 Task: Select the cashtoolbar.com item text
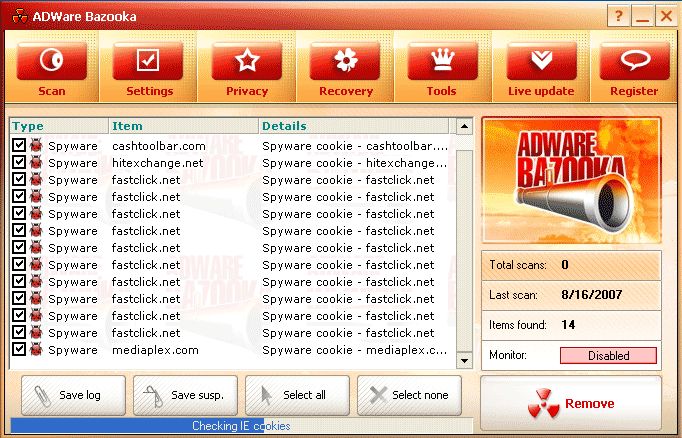(159, 146)
